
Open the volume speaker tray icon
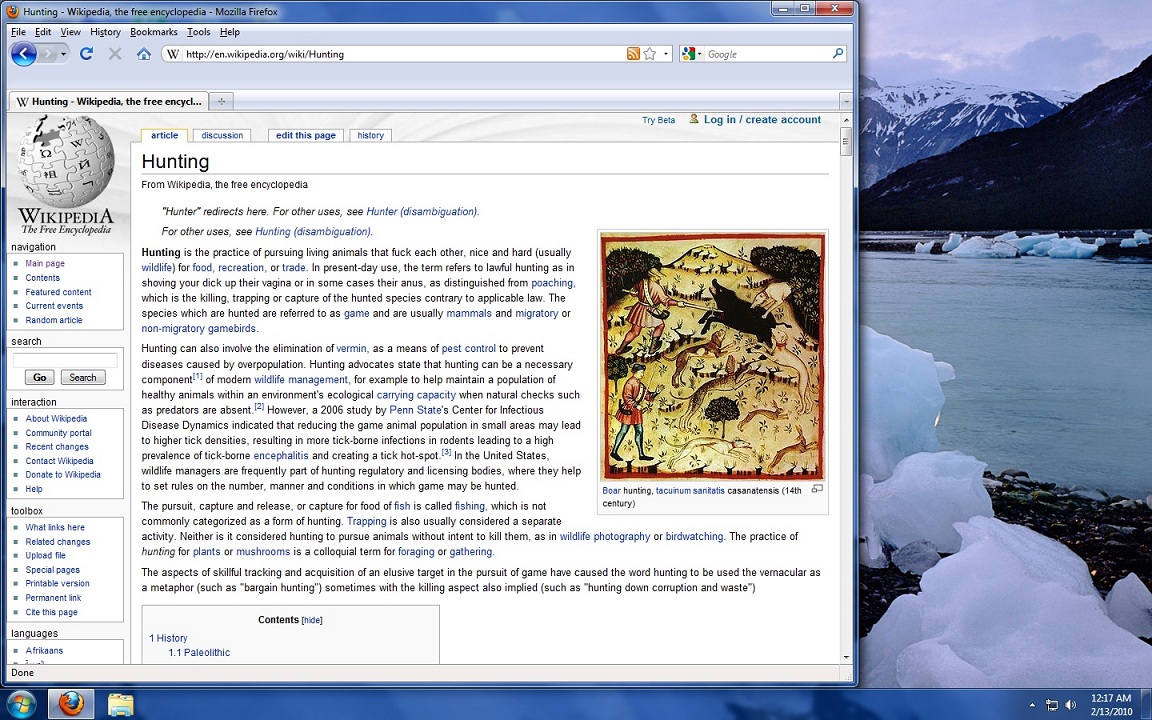(1070, 705)
